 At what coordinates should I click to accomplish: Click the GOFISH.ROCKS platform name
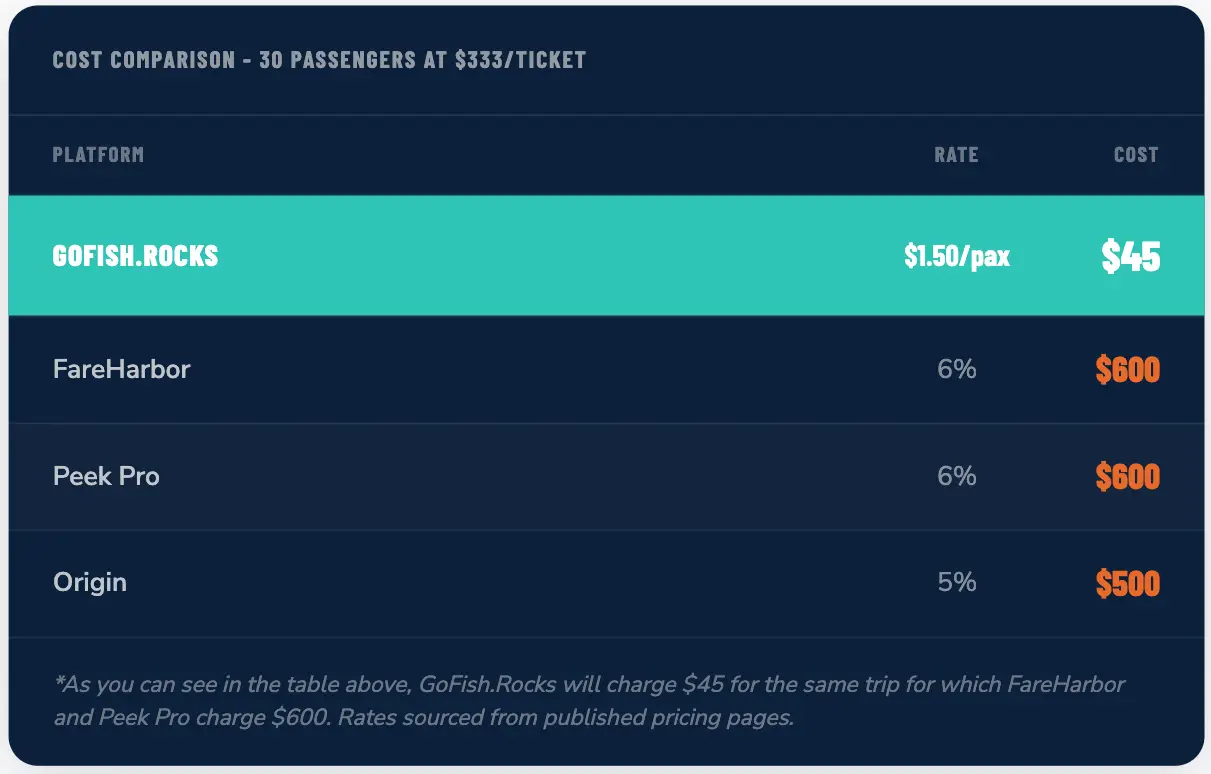click(x=135, y=256)
